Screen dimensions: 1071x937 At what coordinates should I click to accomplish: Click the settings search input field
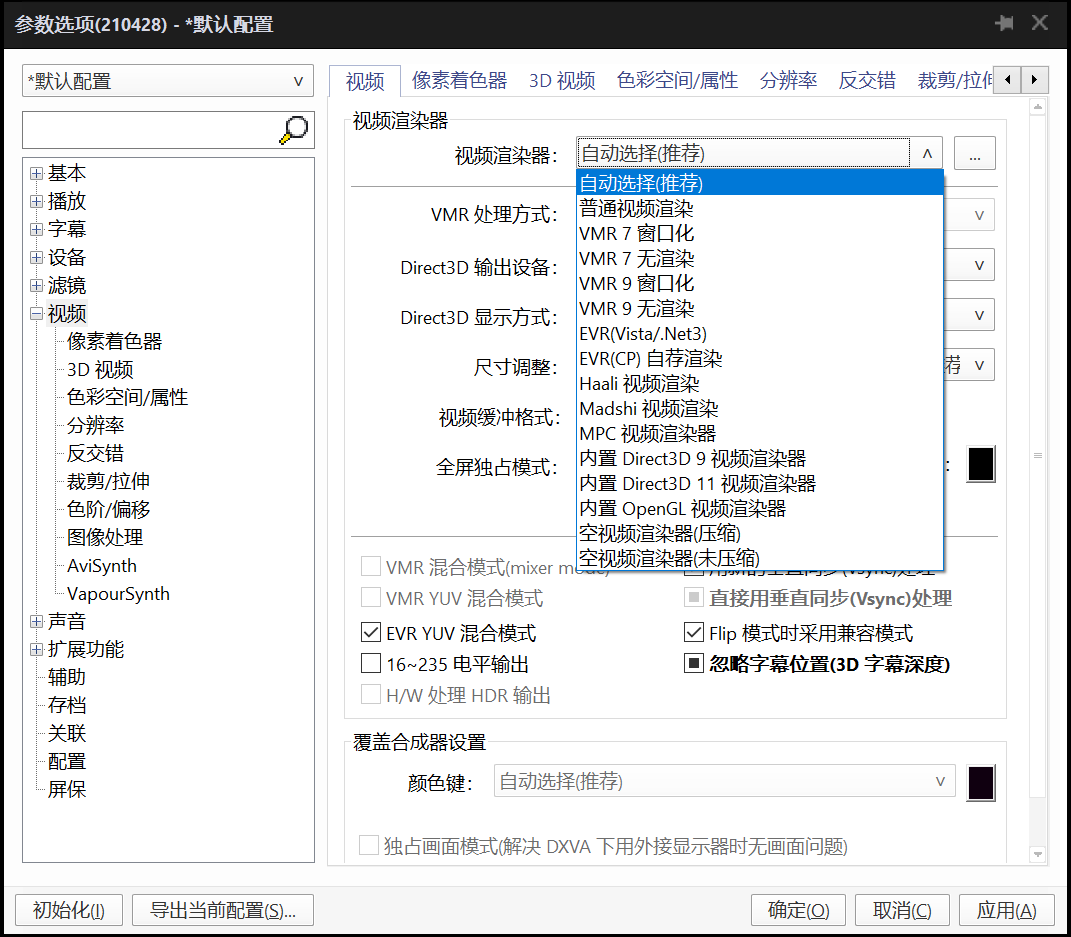(150, 130)
